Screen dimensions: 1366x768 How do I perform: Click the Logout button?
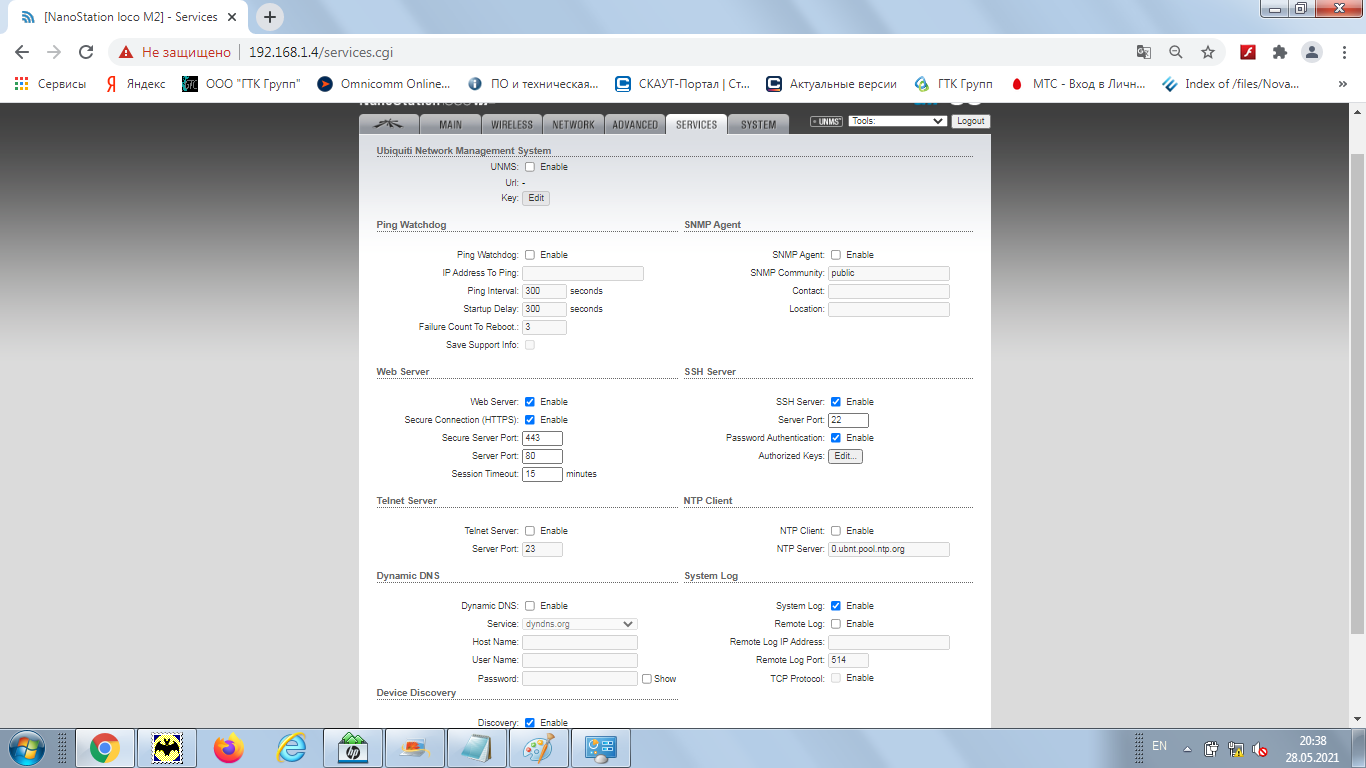pos(971,121)
